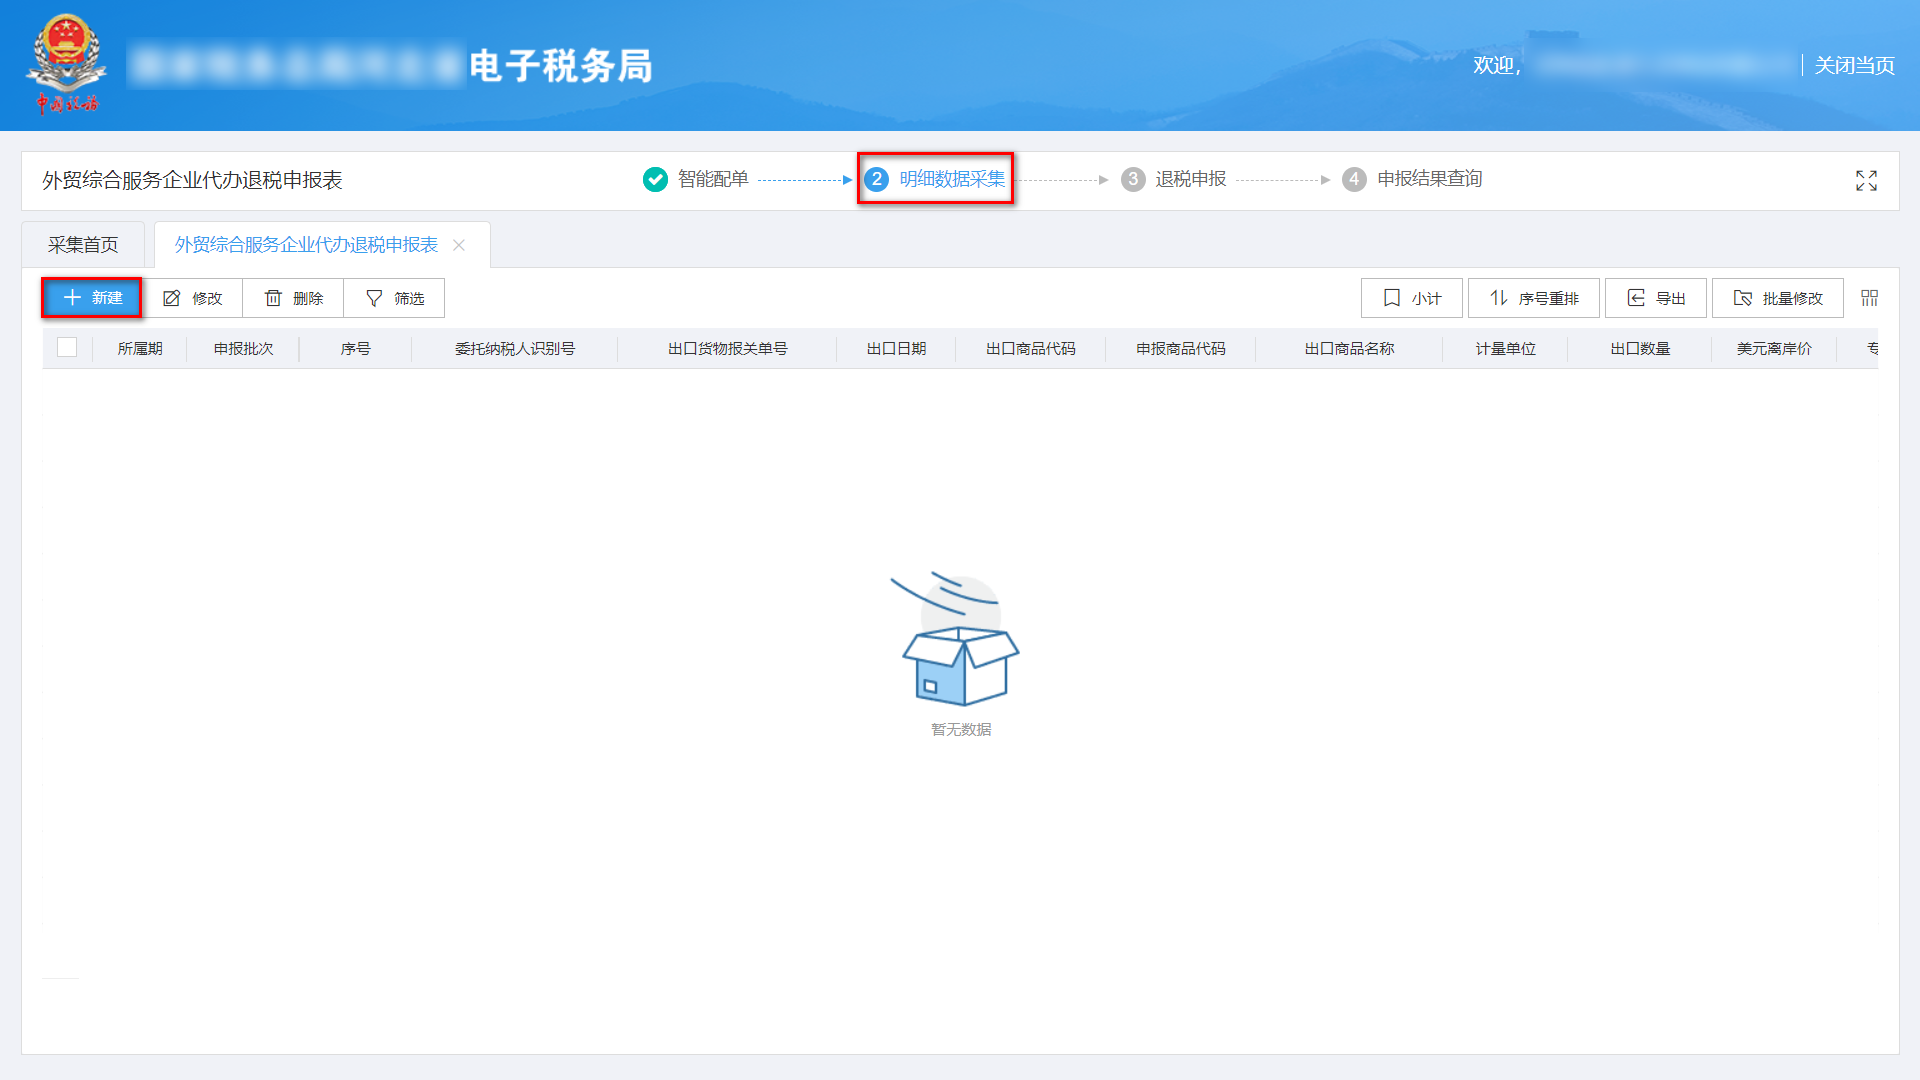Close the 申报表 tab with its X
This screenshot has width=1920, height=1080.
[459, 244]
